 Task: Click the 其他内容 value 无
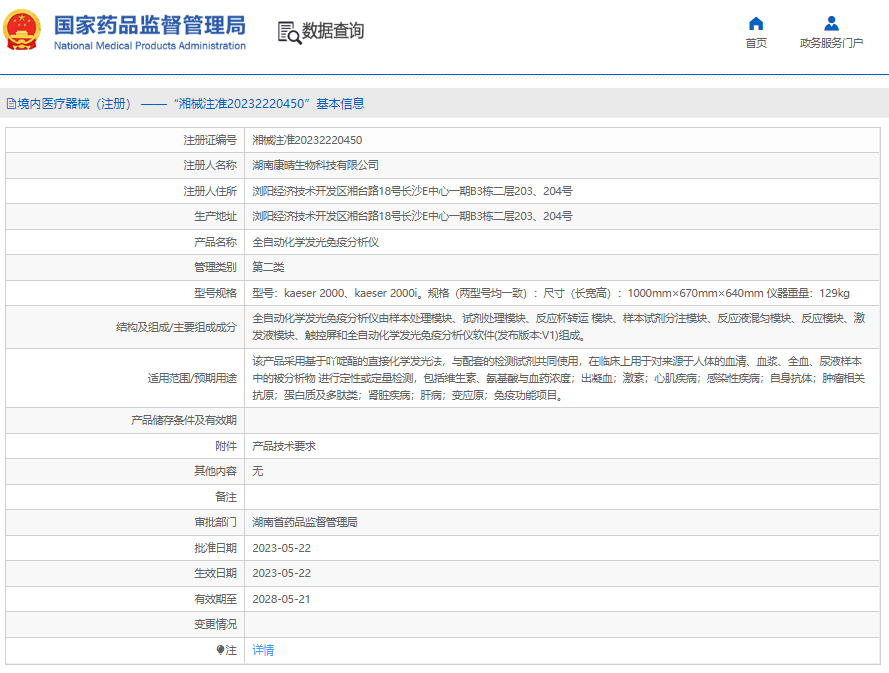pos(257,471)
